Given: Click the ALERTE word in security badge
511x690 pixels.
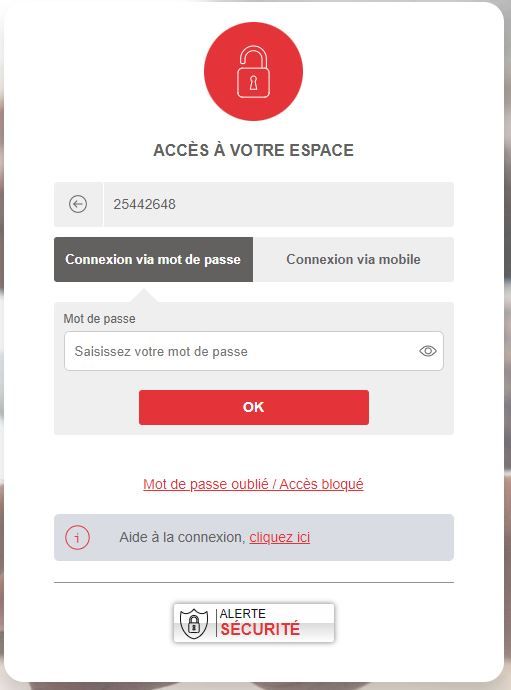Looking at the screenshot, I should coord(243,613).
